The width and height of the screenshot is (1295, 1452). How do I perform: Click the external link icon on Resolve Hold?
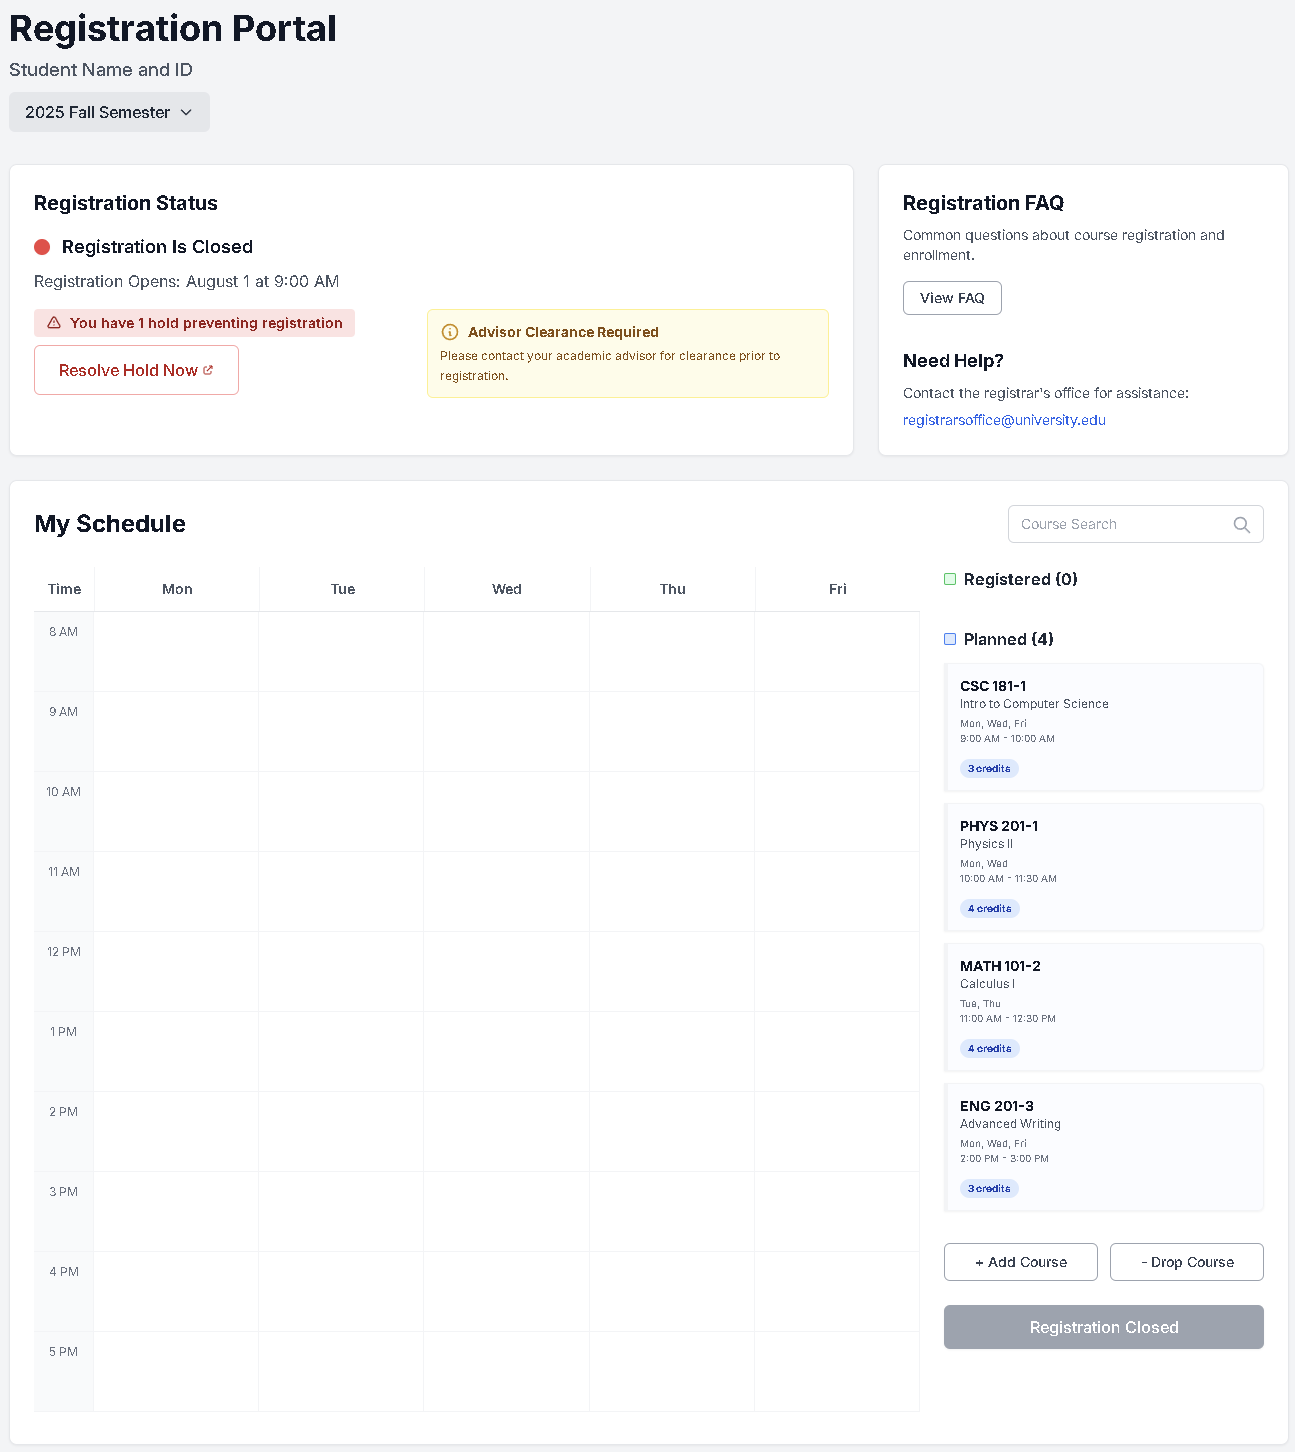click(x=208, y=370)
